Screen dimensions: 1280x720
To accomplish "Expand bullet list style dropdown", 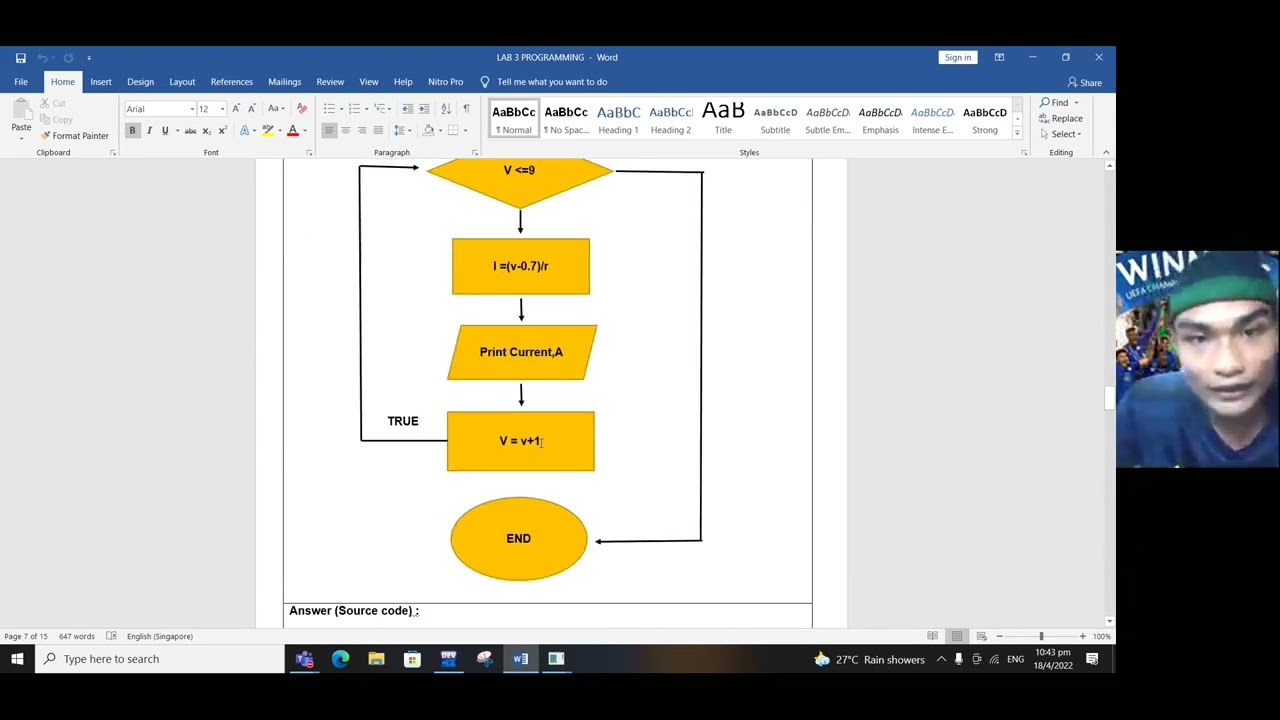I will (x=341, y=109).
